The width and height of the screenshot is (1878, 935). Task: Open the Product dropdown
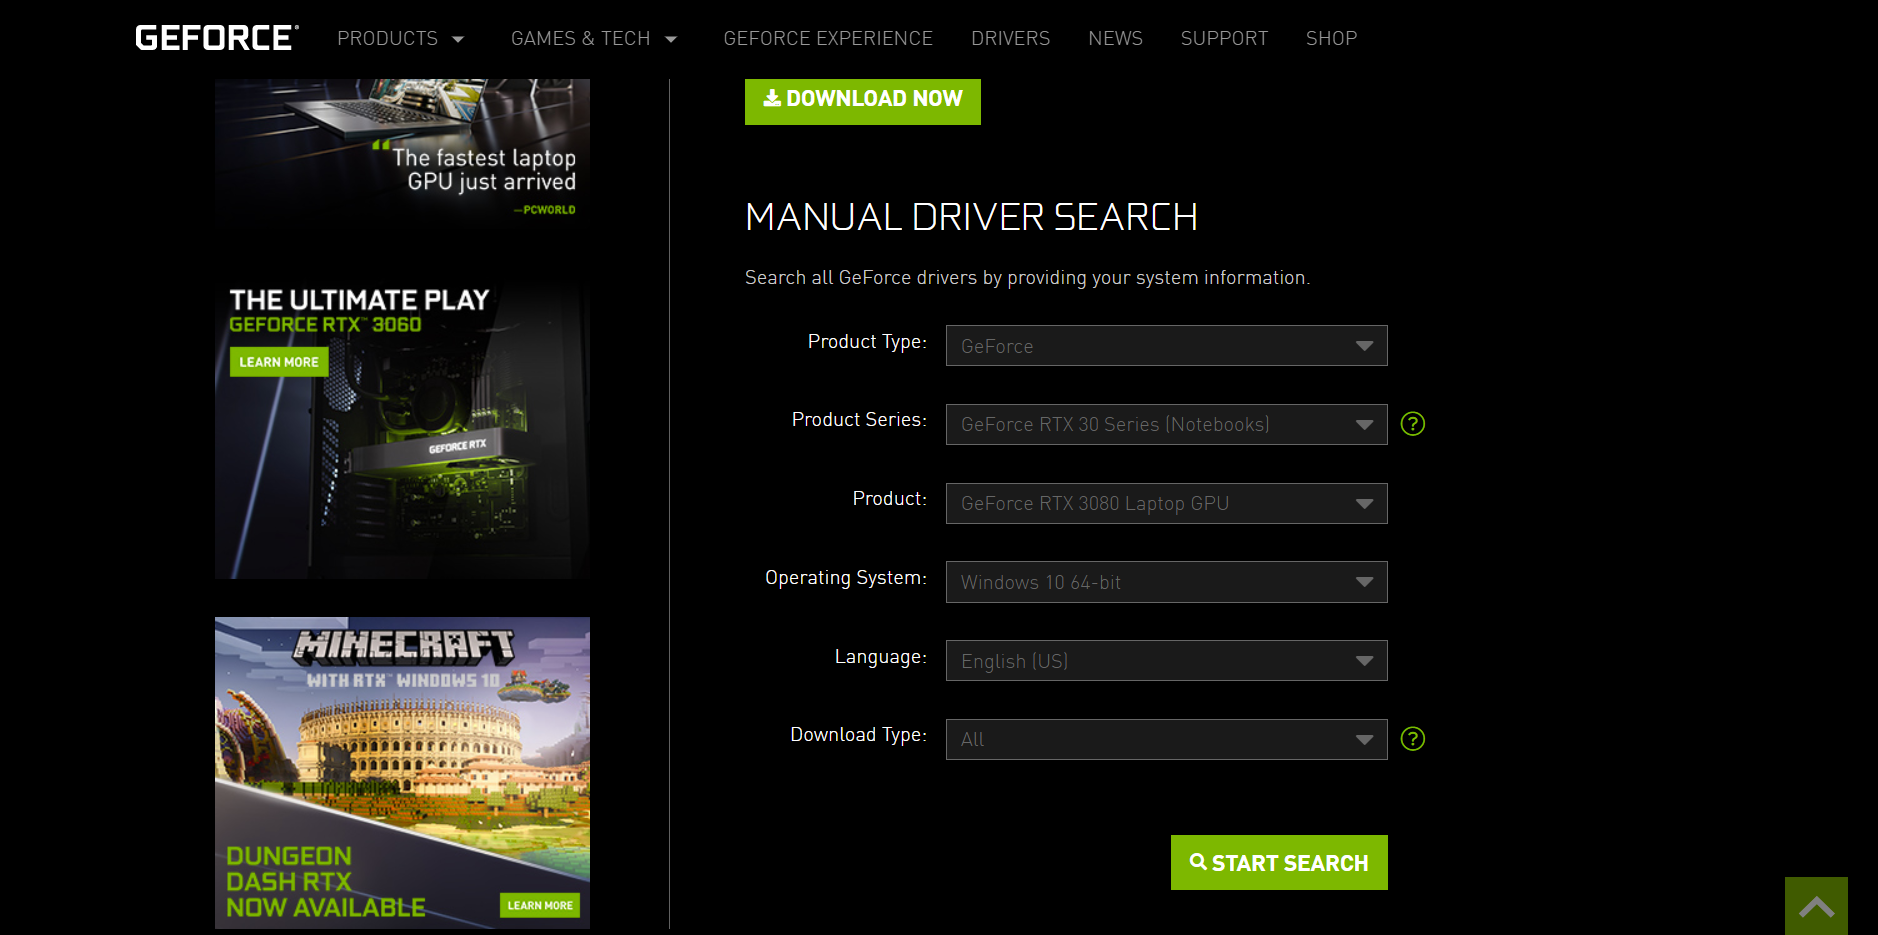coord(1166,503)
